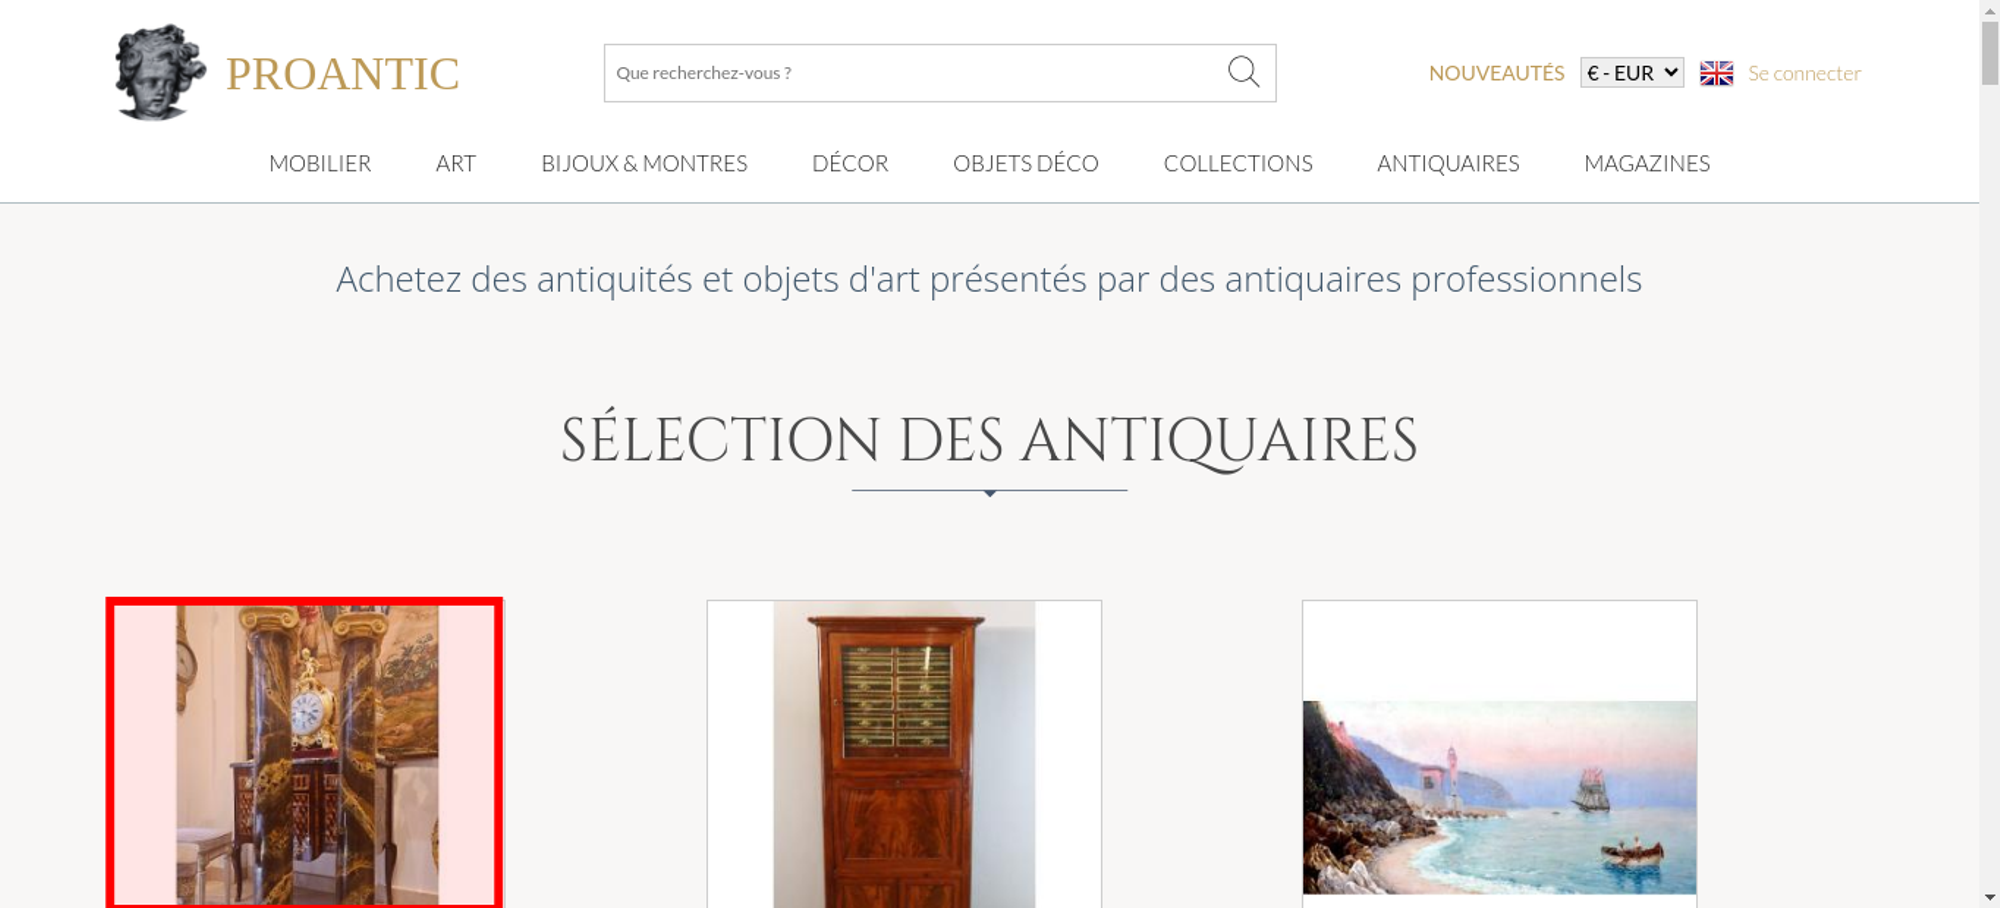This screenshot has height=908, width=2000.
Task: Open the BIJOUX & MONTRES menu
Action: pyautogui.click(x=644, y=163)
